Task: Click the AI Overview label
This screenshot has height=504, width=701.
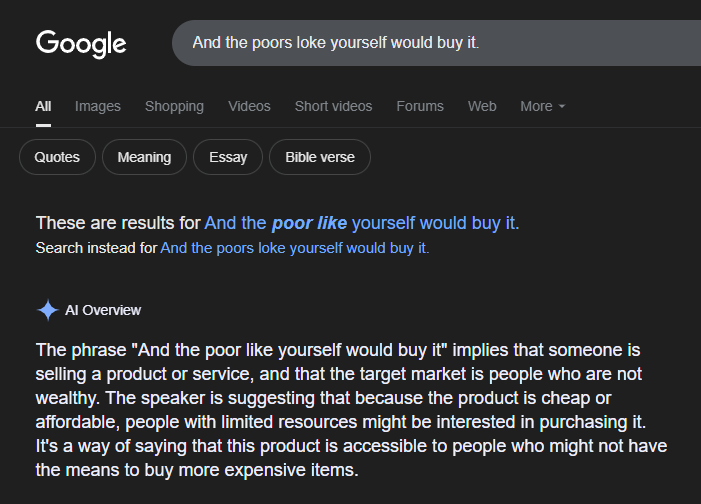Action: (x=103, y=310)
